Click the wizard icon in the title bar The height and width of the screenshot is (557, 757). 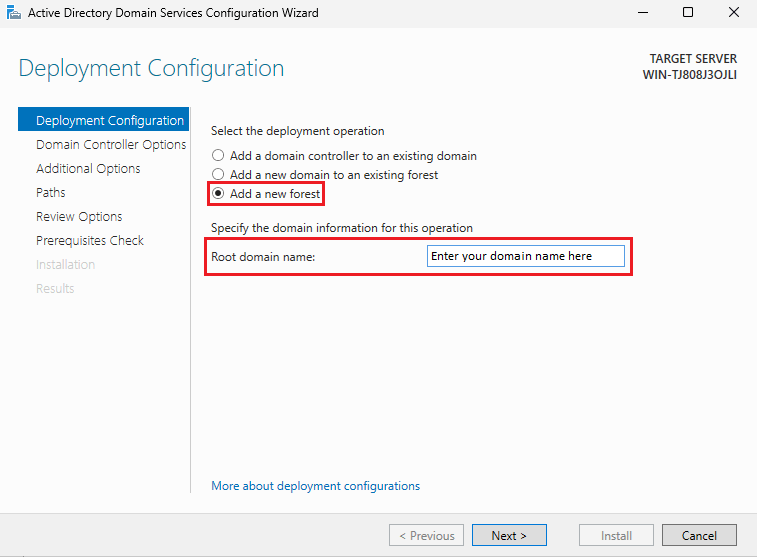tap(14, 13)
